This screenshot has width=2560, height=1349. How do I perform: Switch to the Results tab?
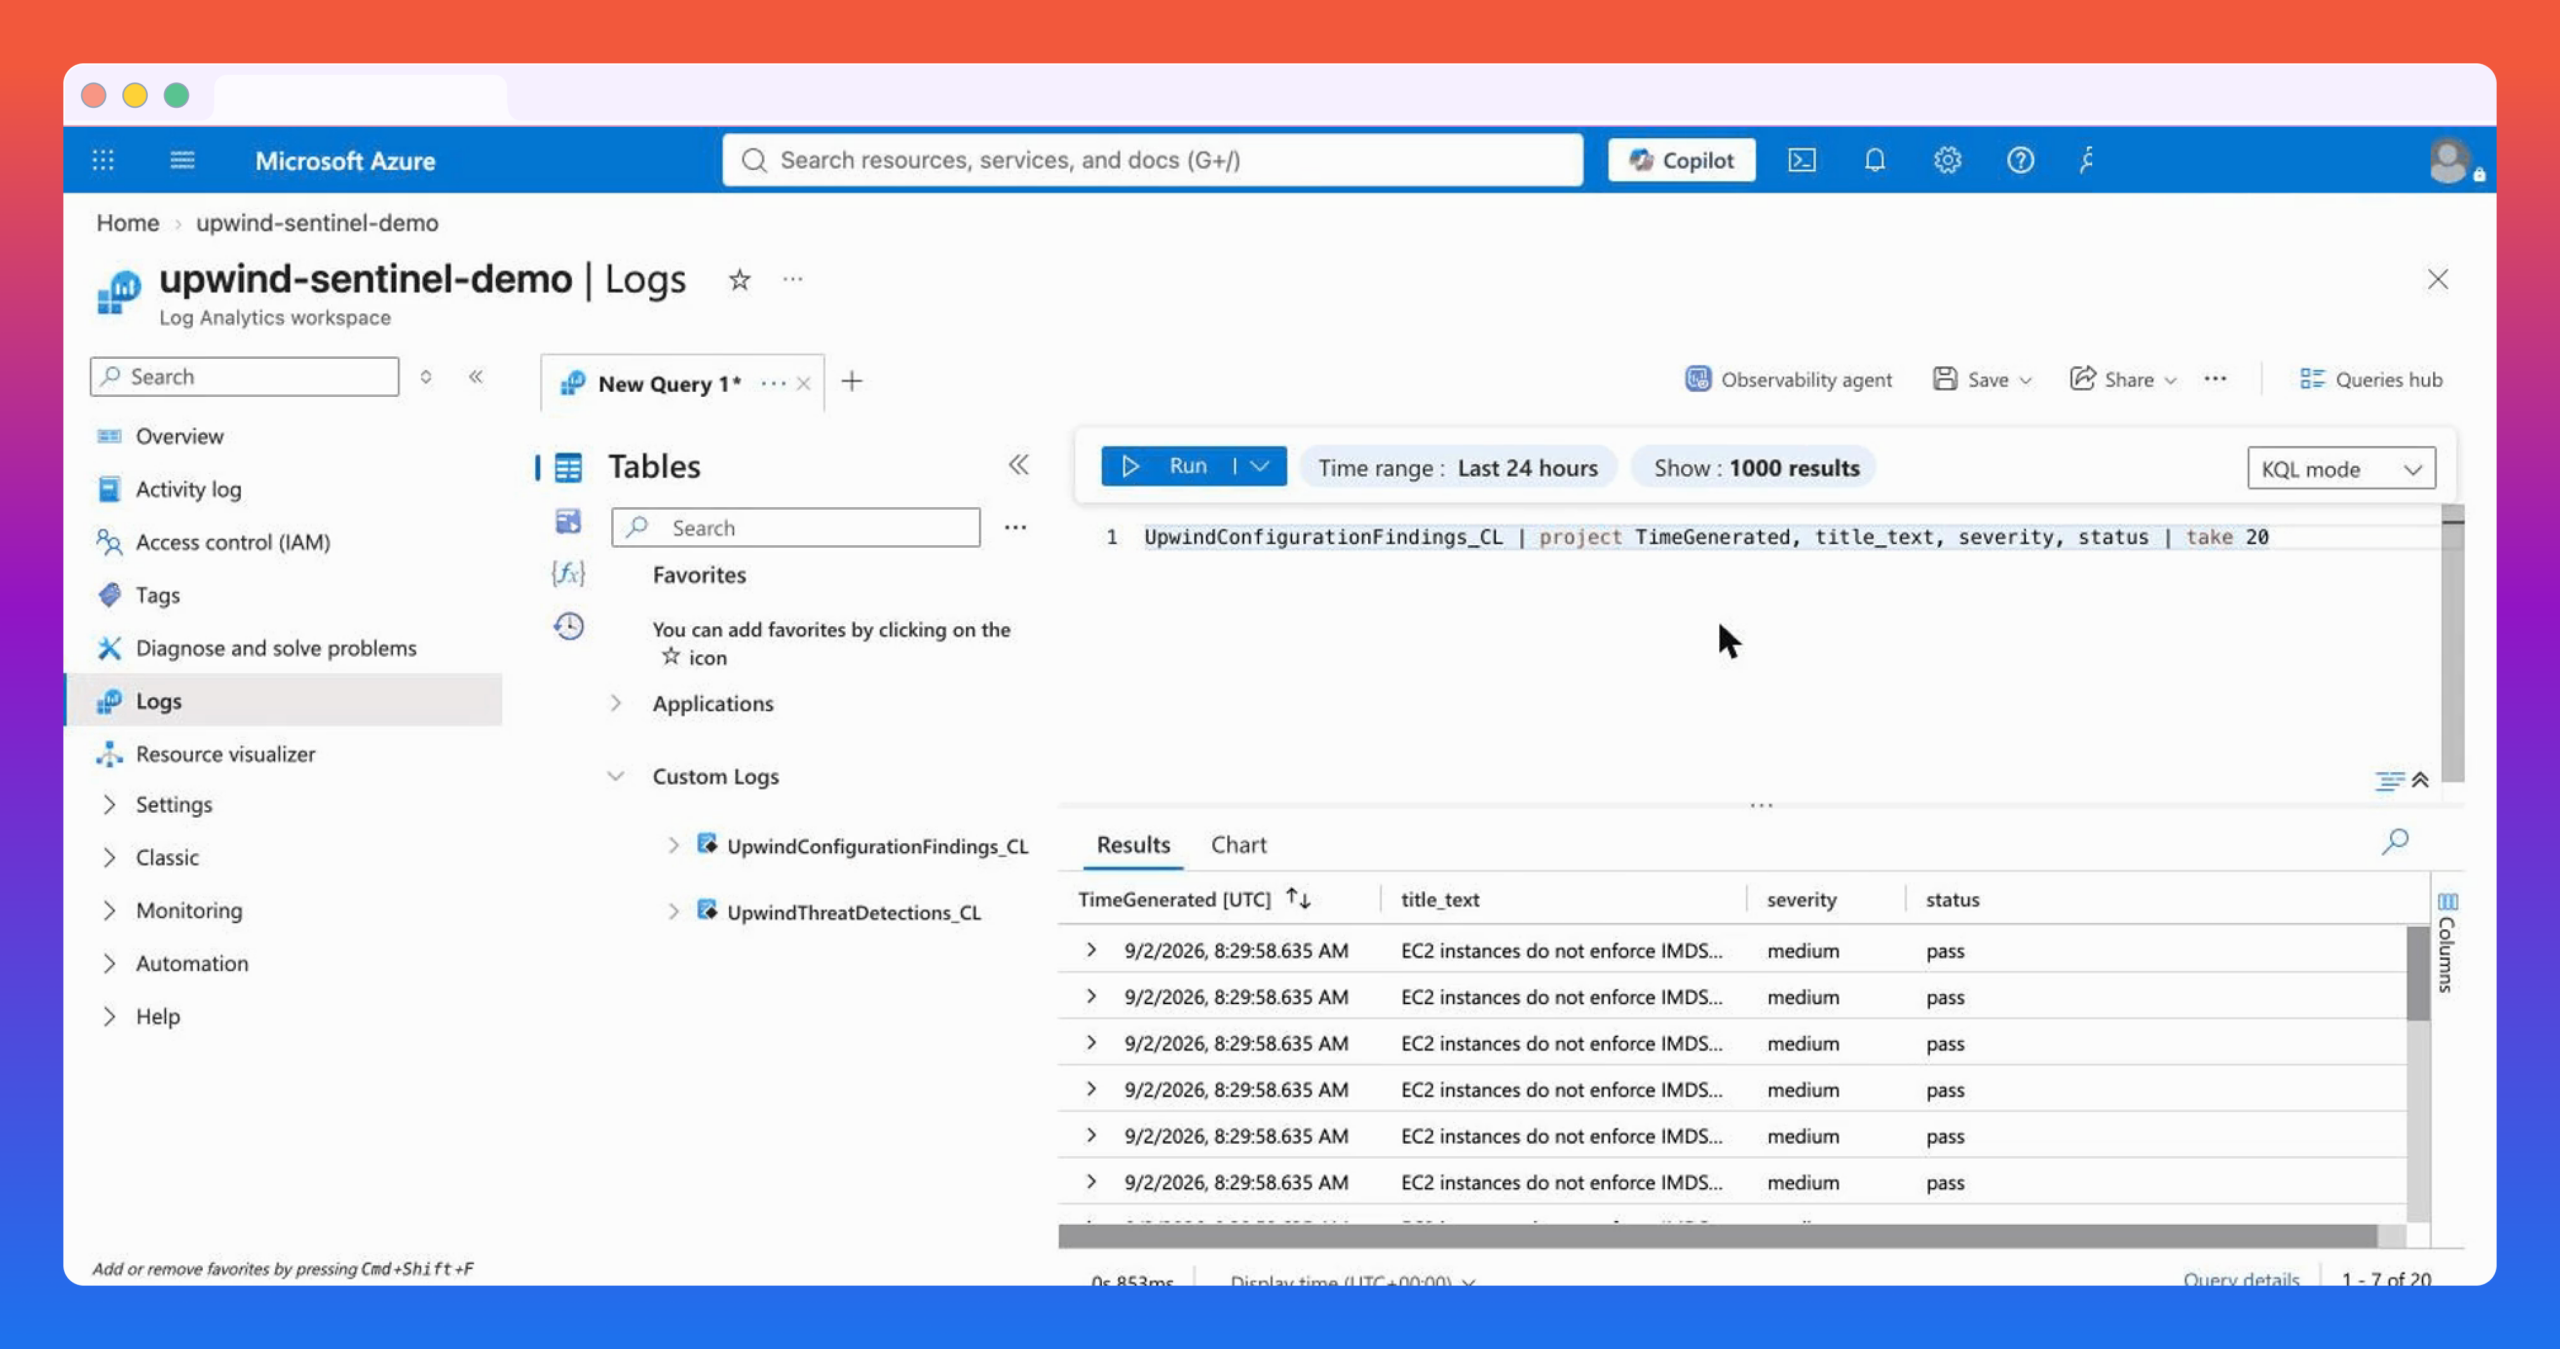pyautogui.click(x=1133, y=845)
